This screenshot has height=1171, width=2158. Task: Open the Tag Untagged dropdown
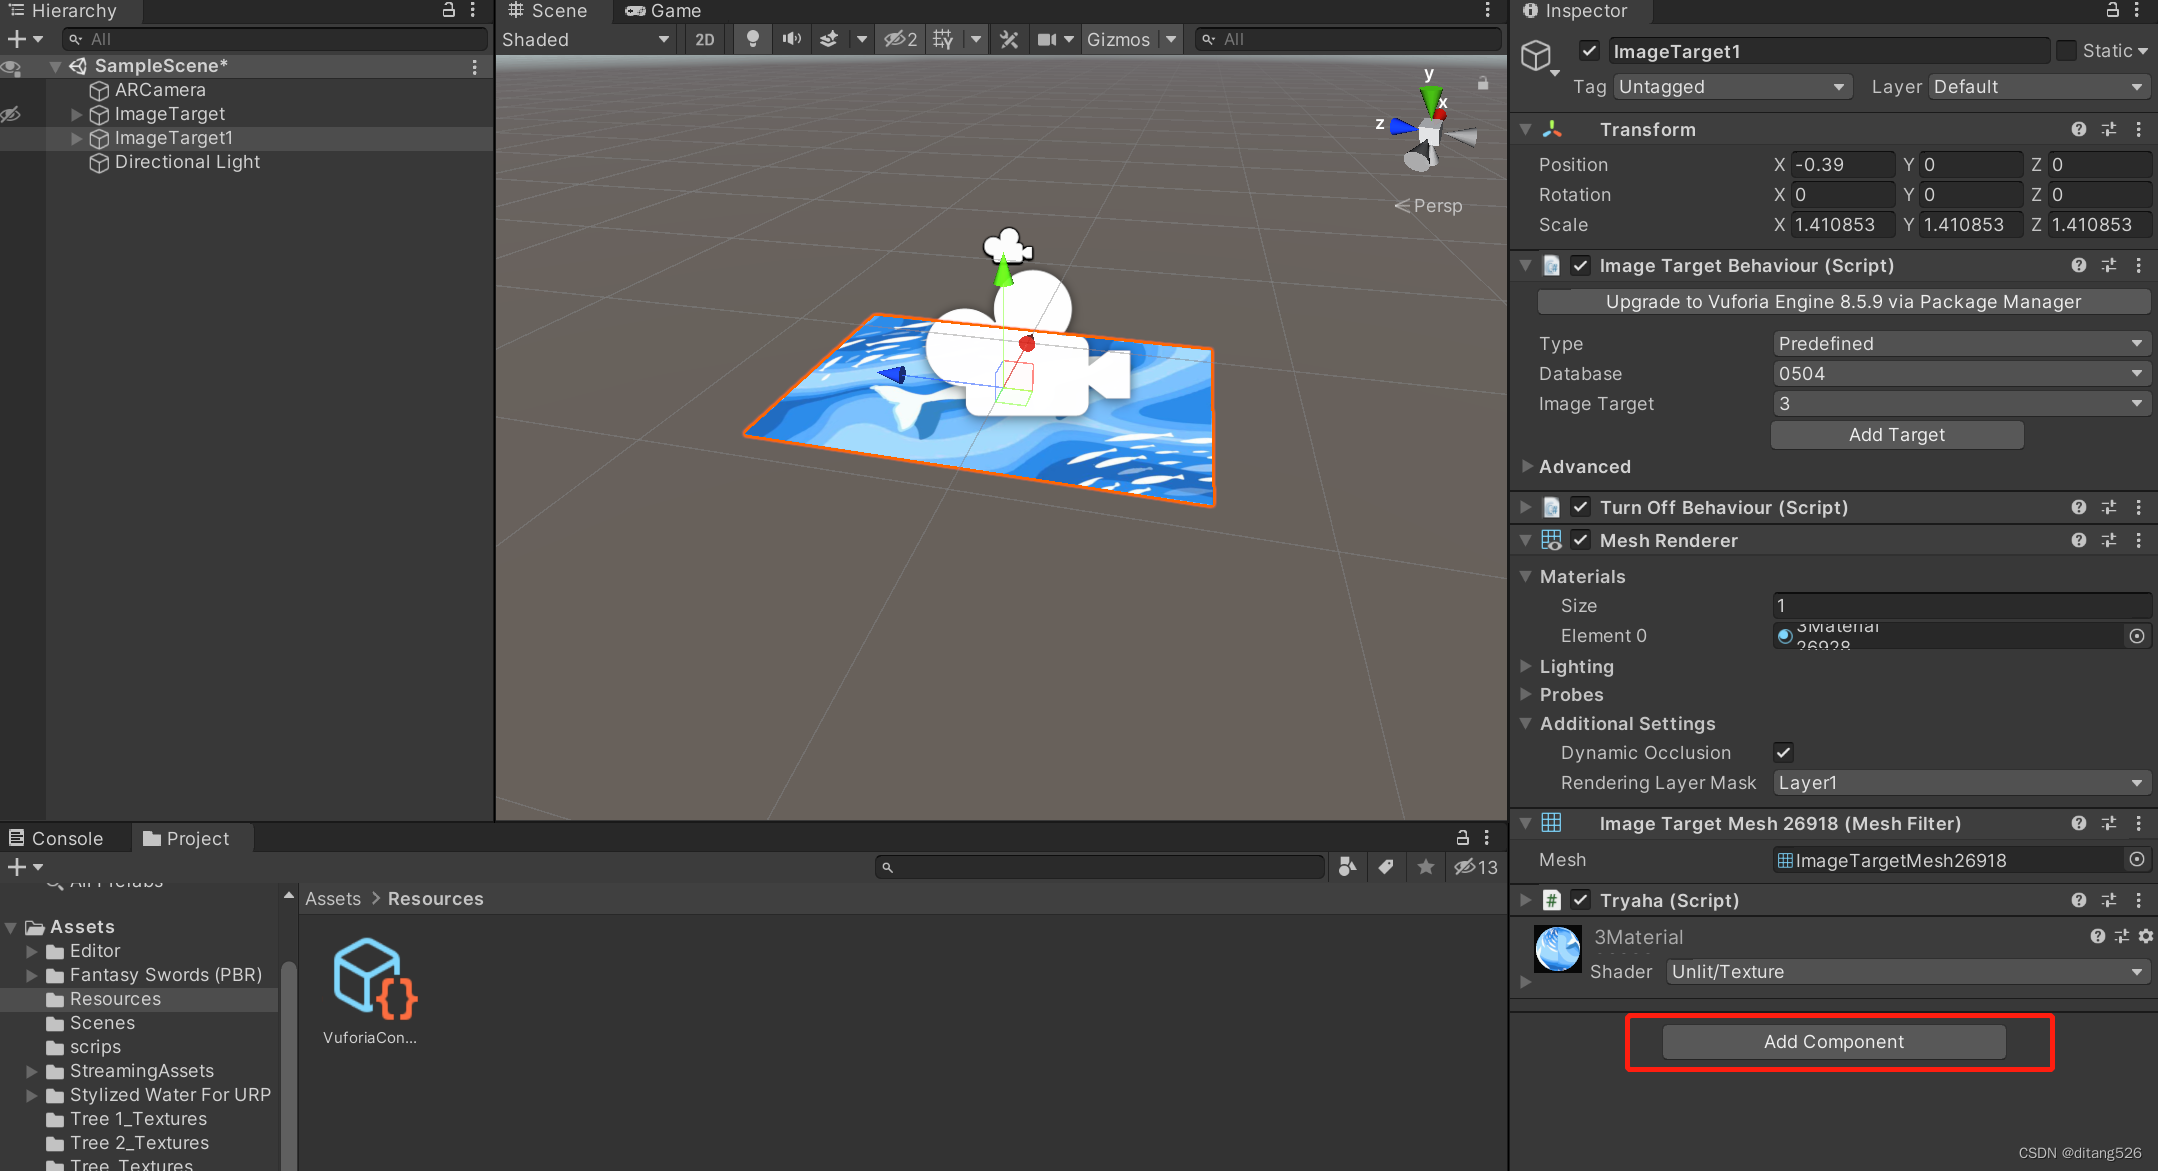coord(1731,87)
